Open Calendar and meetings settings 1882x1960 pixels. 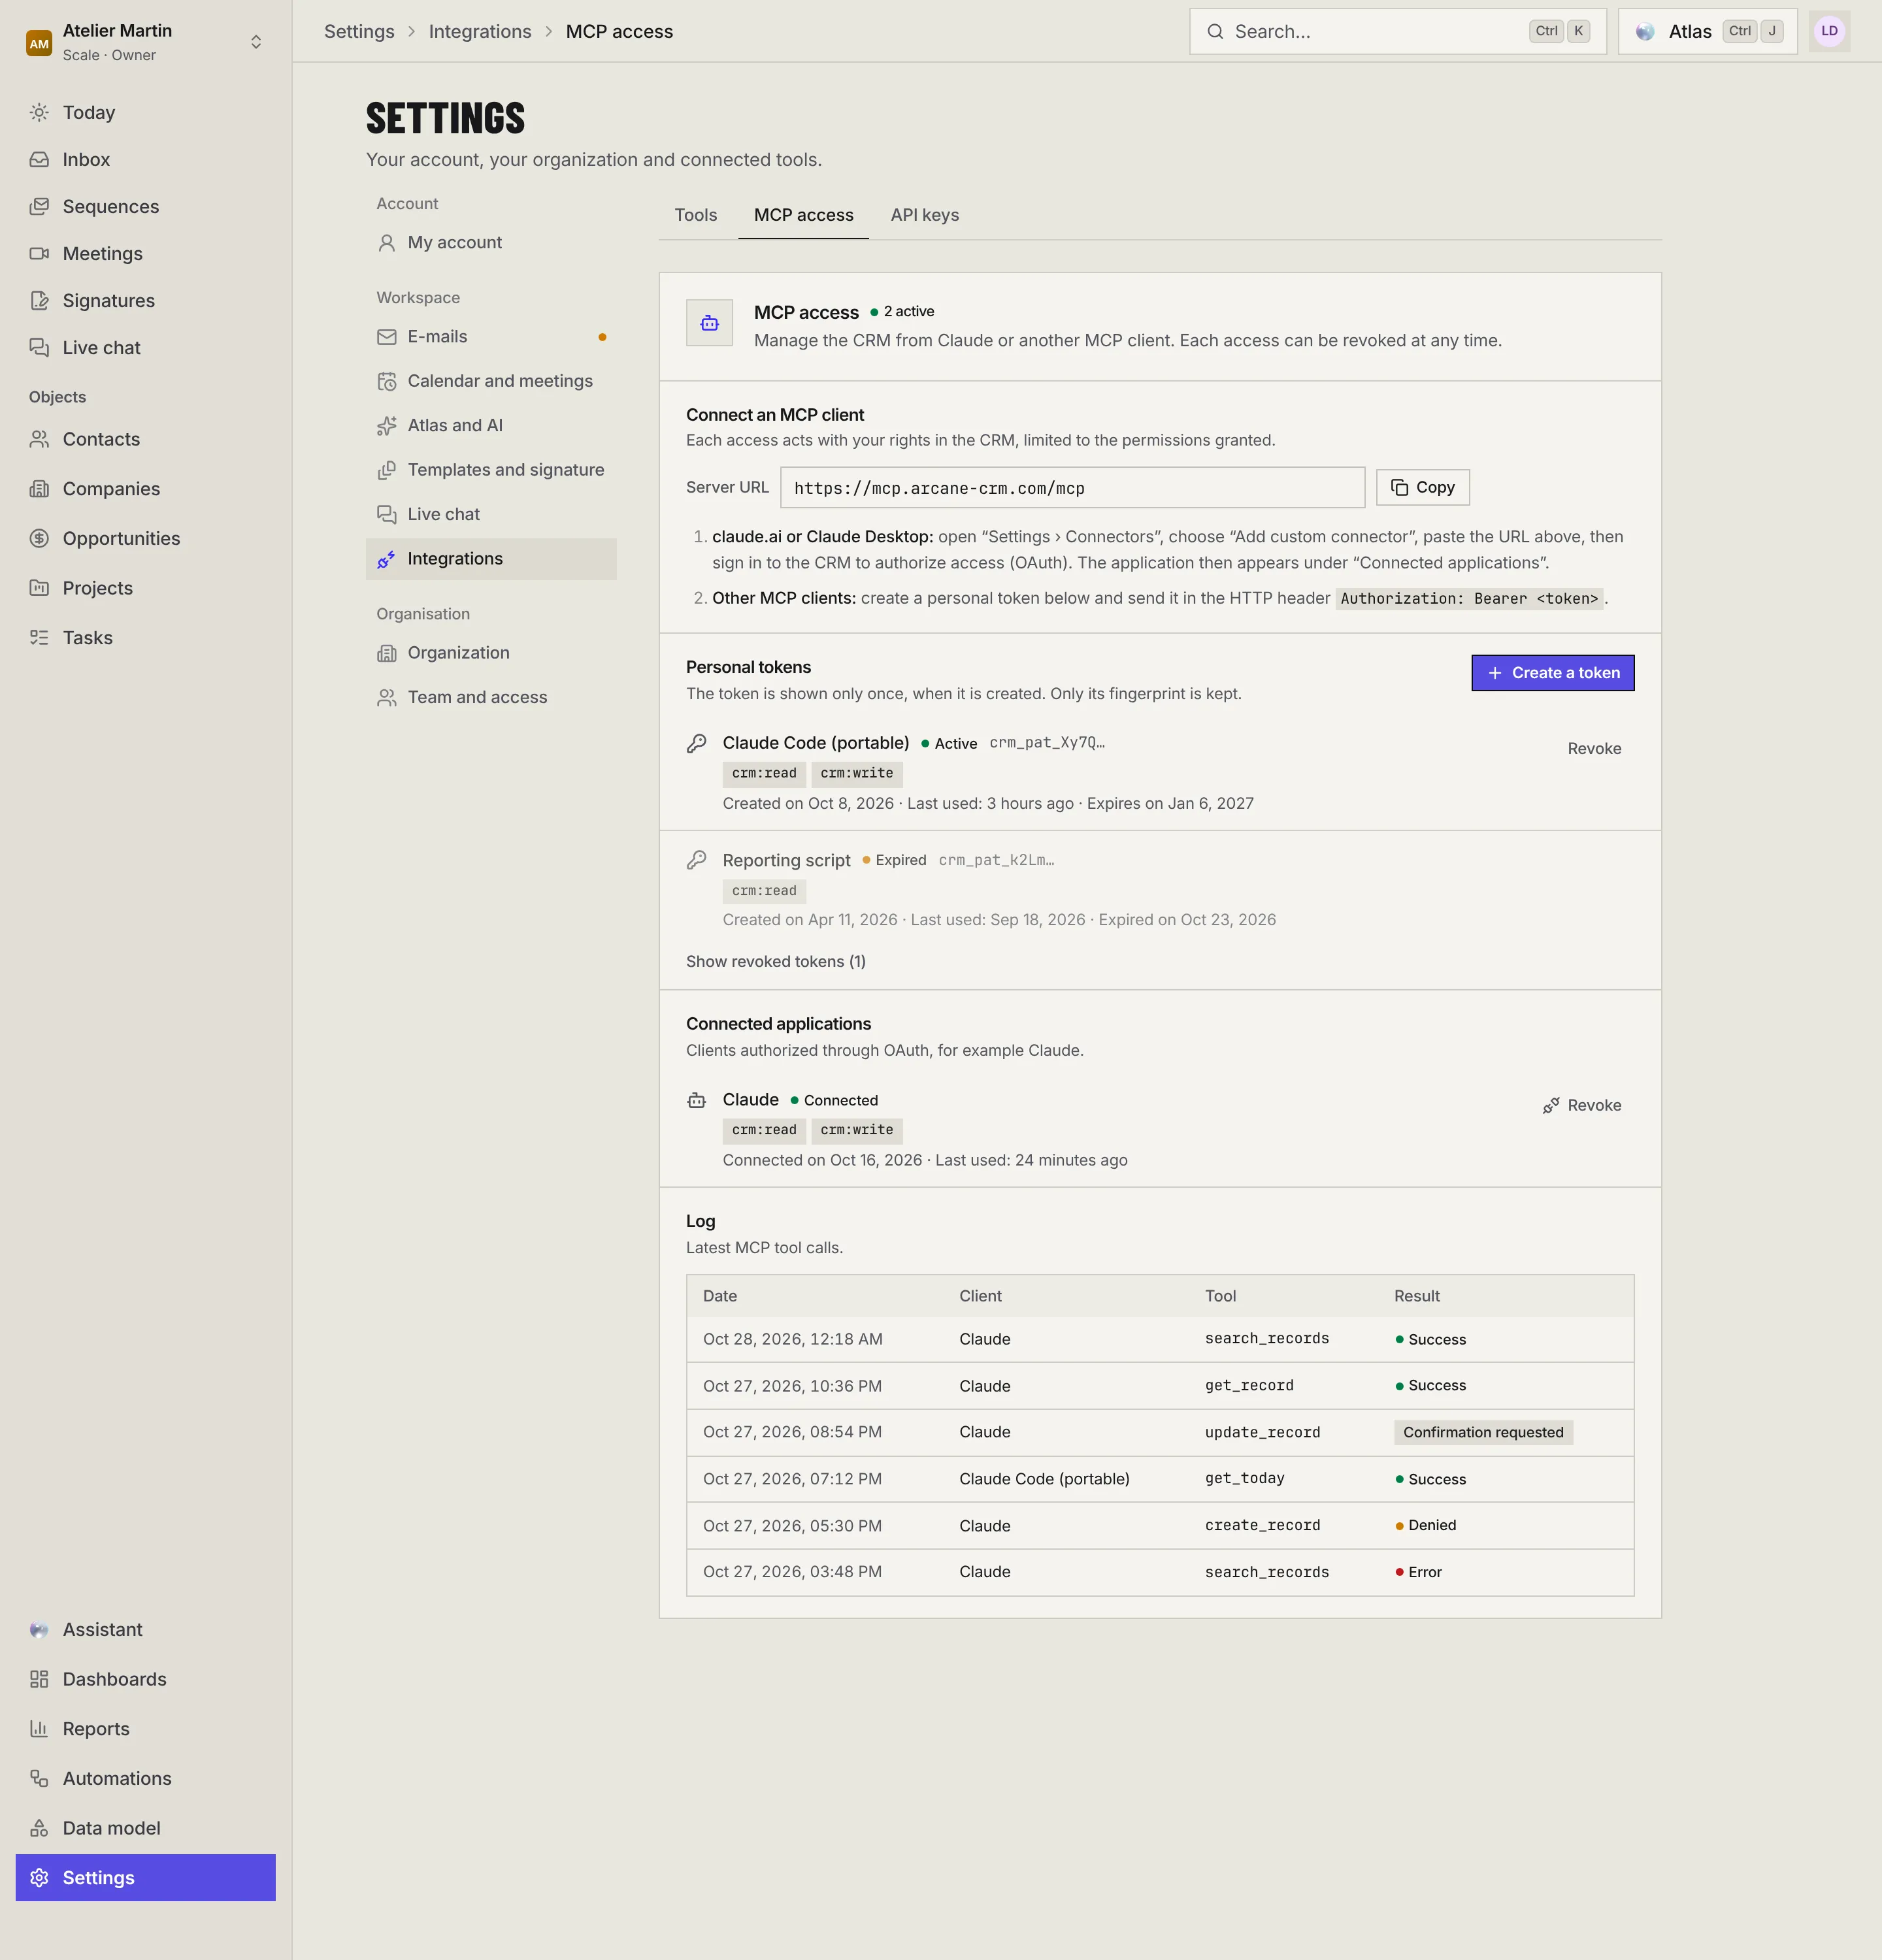click(x=491, y=381)
